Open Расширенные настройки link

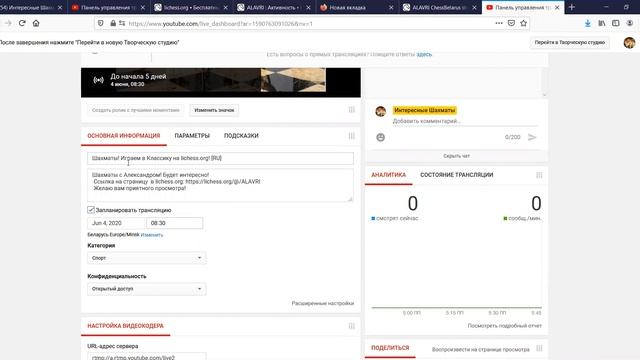pos(322,303)
